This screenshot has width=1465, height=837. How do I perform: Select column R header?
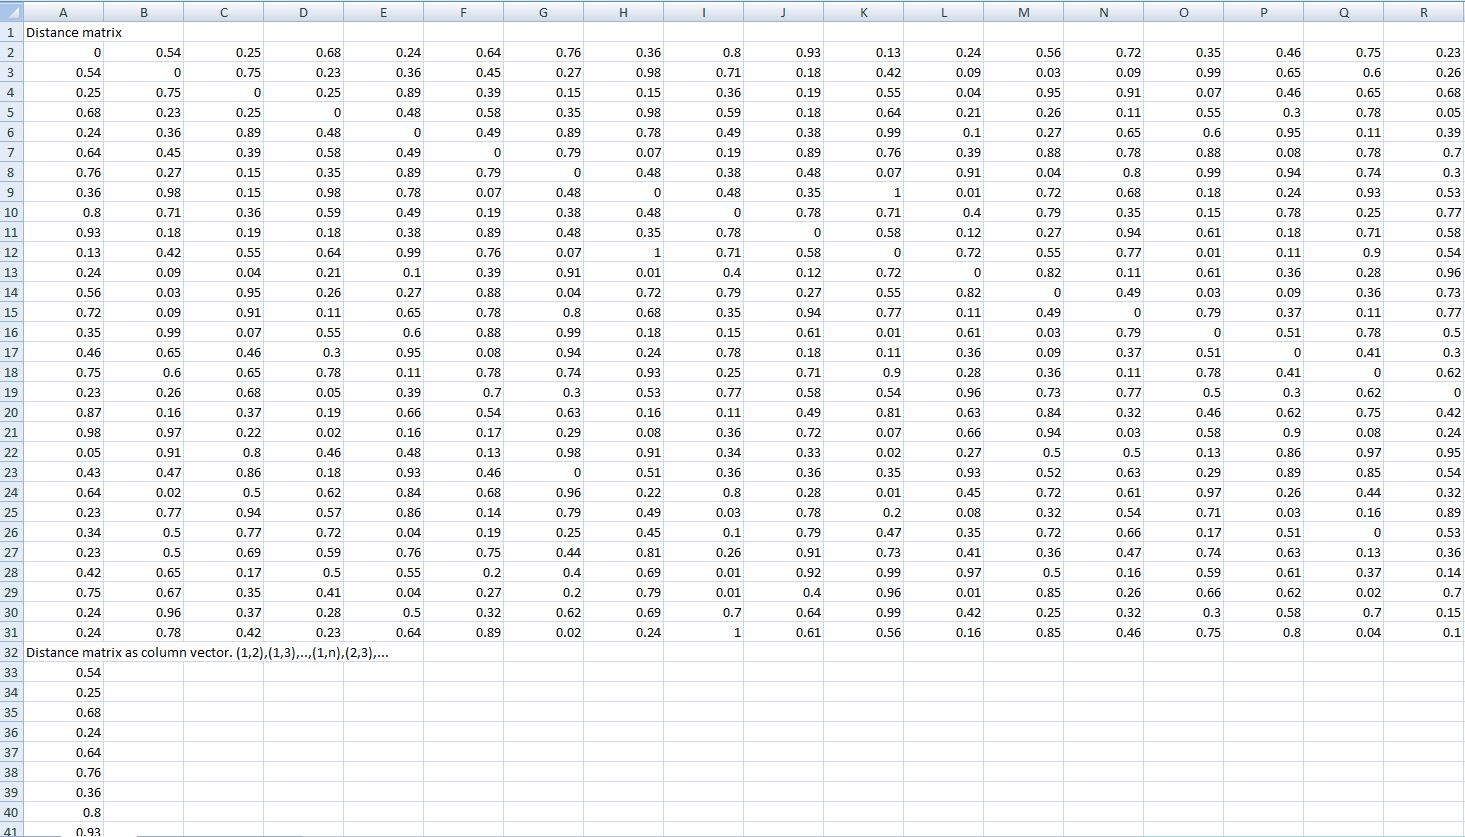(1423, 12)
